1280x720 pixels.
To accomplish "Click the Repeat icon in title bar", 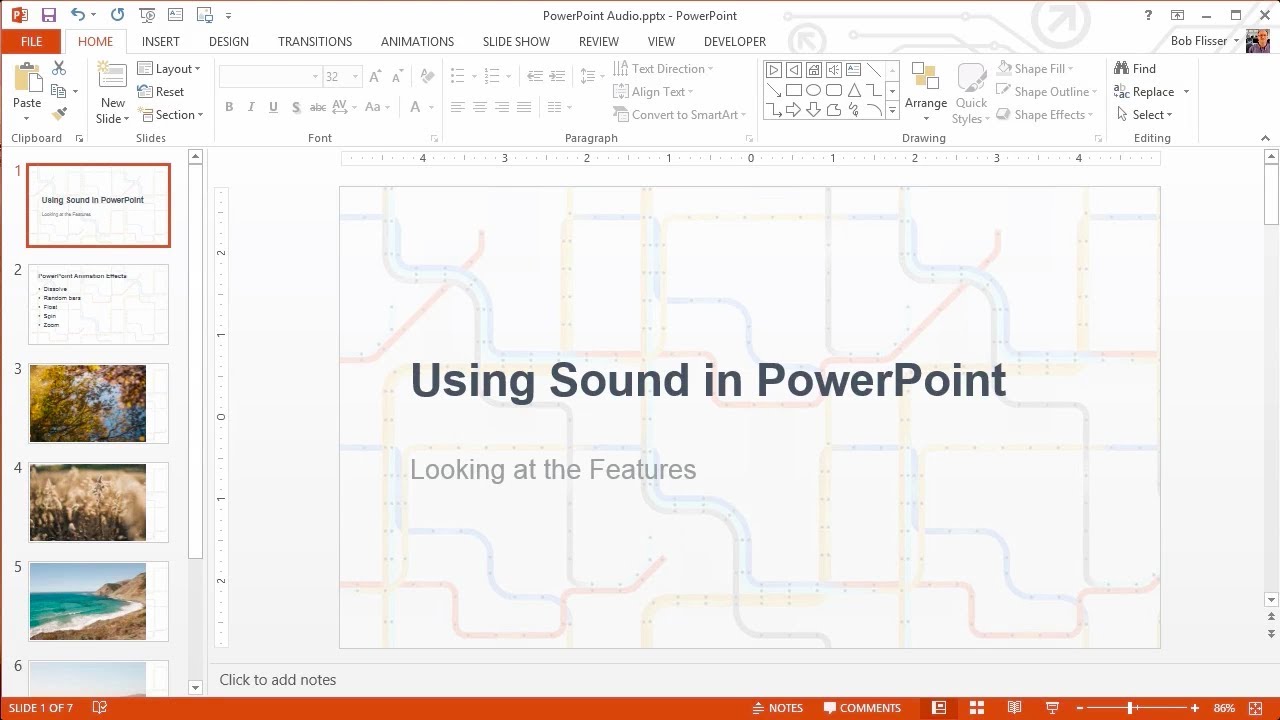I will pos(117,15).
